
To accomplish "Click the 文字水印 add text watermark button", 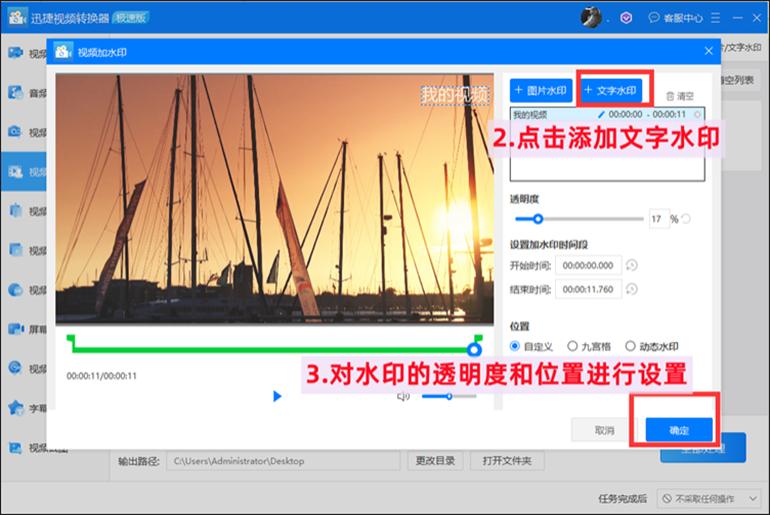I will coord(611,91).
